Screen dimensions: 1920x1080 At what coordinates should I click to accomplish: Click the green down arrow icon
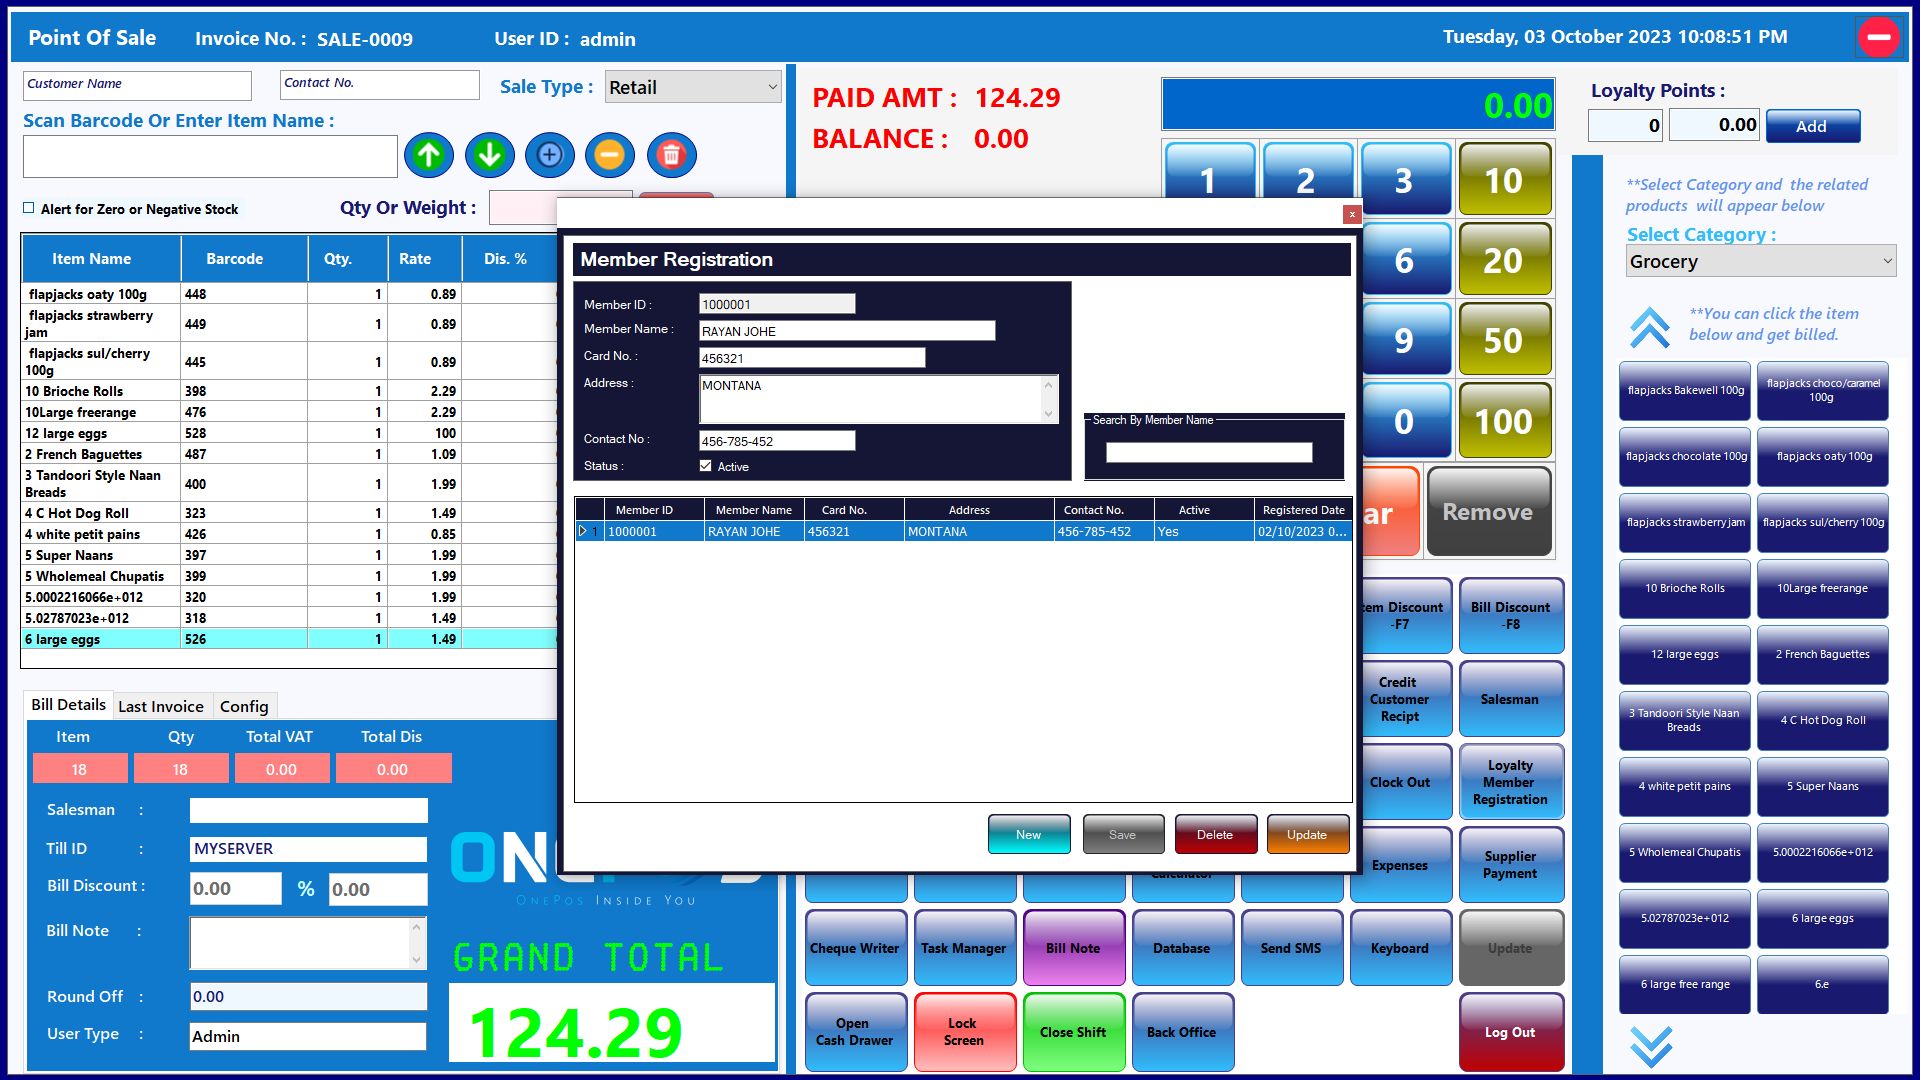pos(489,155)
